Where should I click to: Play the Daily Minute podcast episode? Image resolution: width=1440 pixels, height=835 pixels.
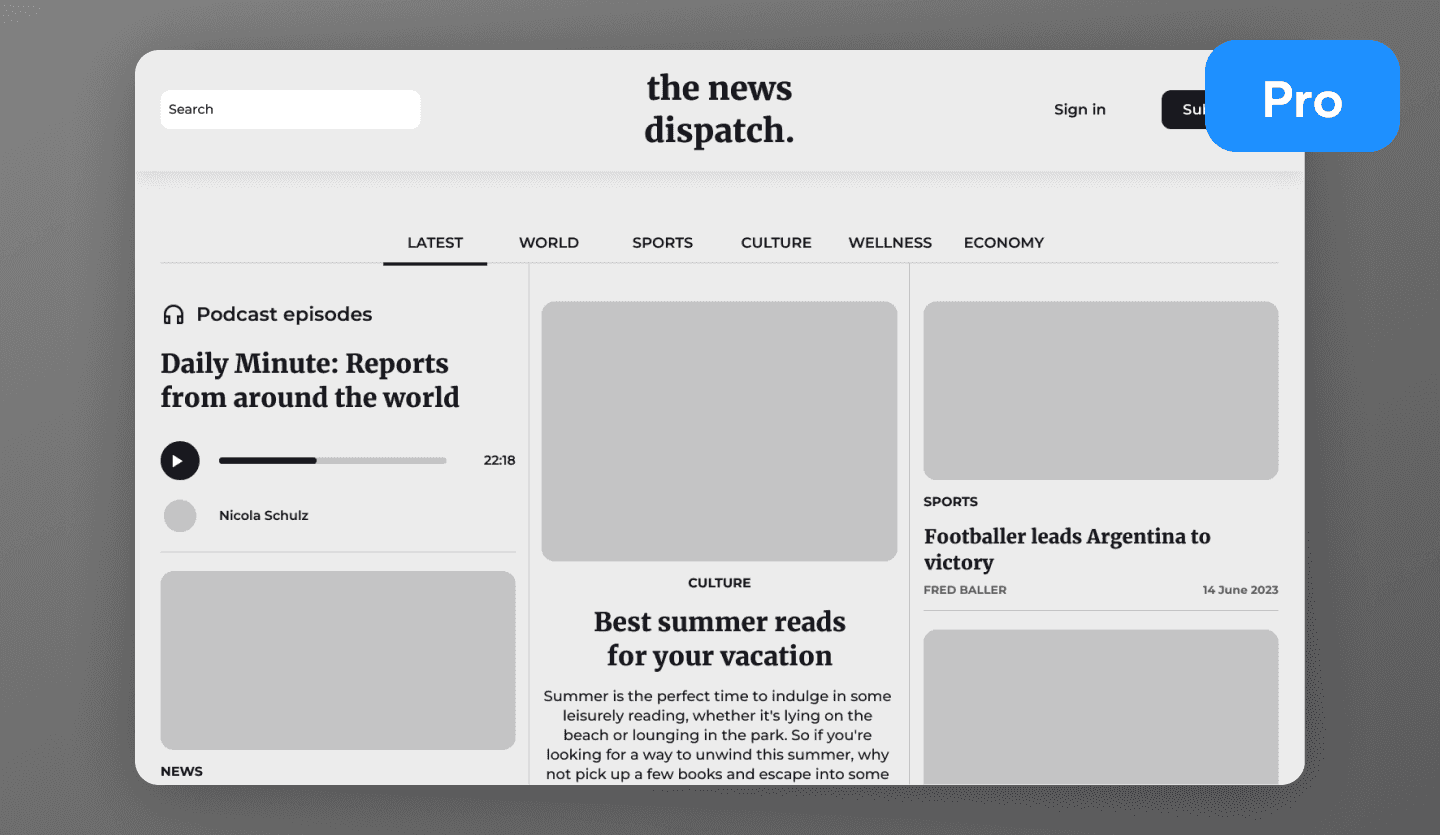point(180,461)
